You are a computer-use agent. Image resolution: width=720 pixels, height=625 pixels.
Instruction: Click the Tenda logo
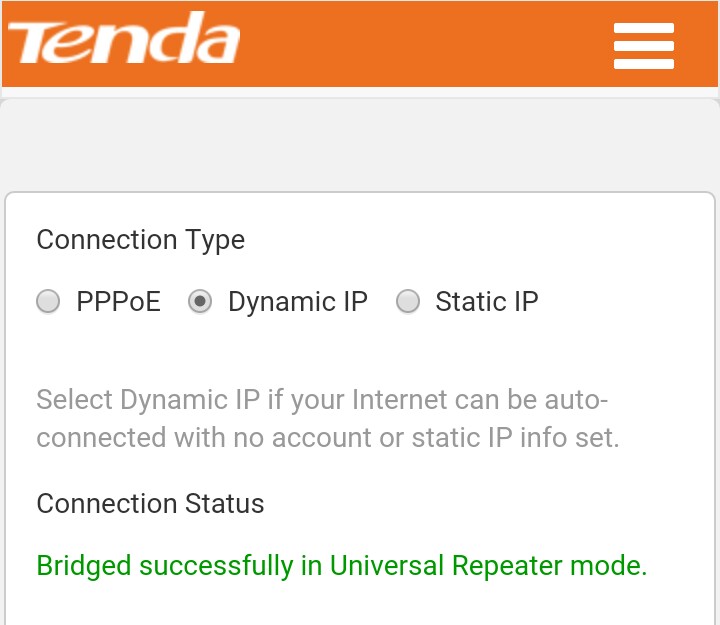124,38
